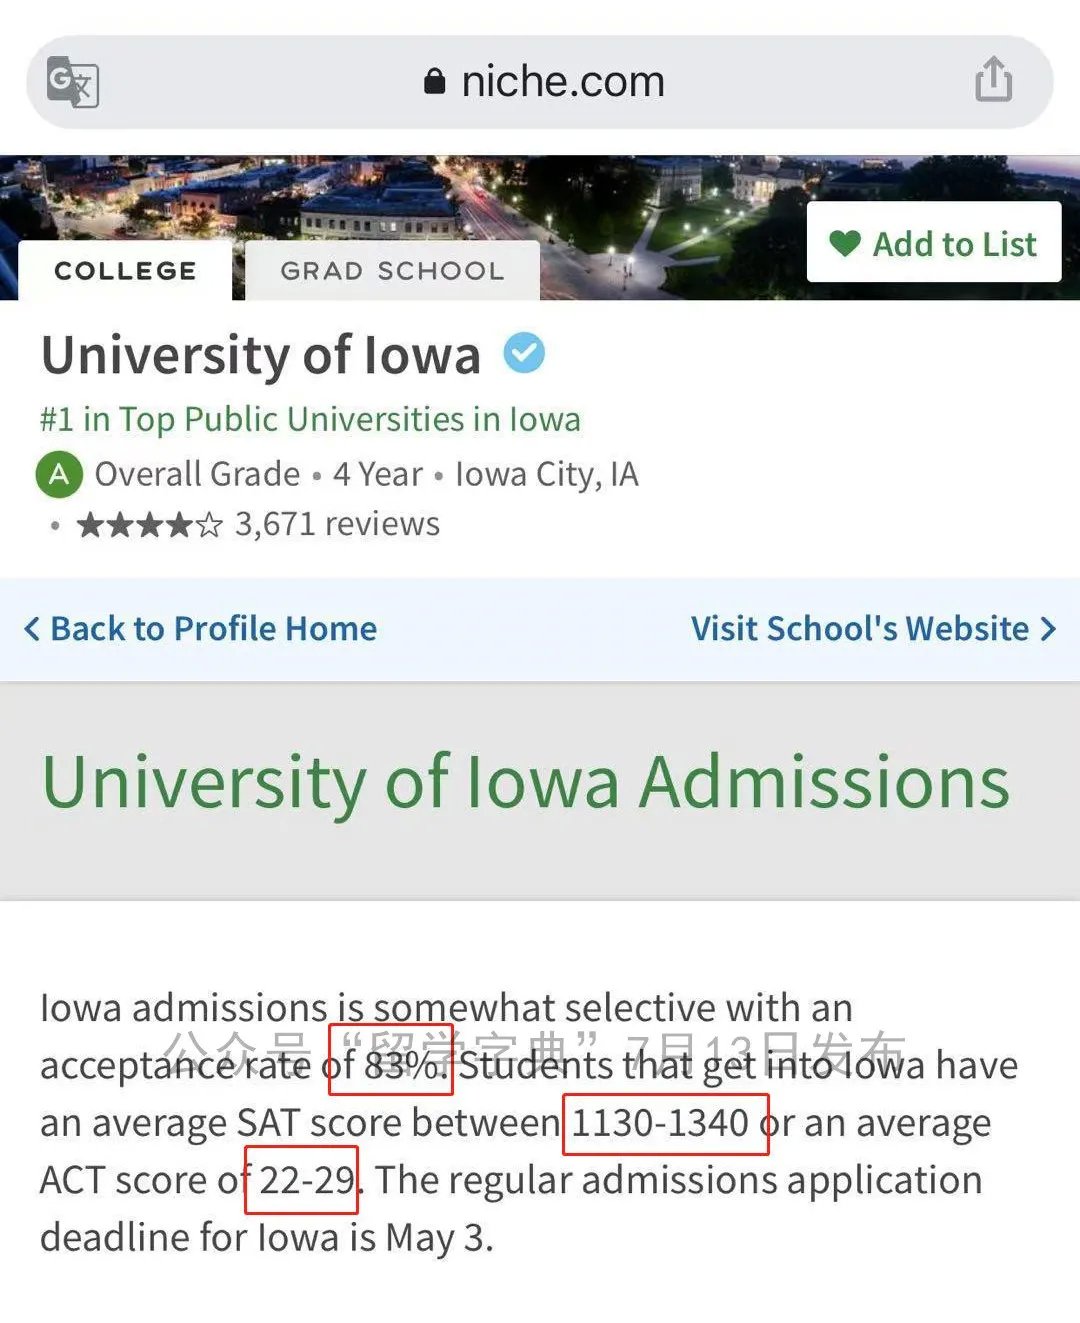The image size is (1080, 1323).
Task: Click the University of Iowa school name
Action: pyautogui.click(x=261, y=355)
